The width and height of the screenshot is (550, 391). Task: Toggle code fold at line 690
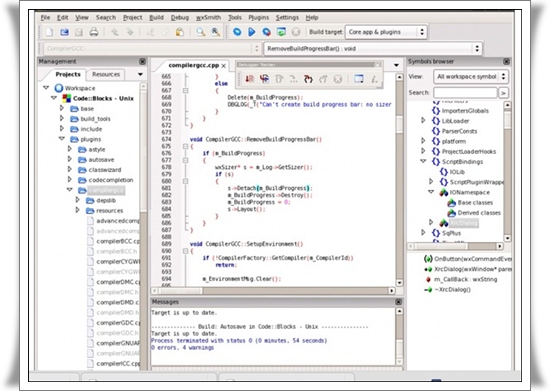[186, 251]
